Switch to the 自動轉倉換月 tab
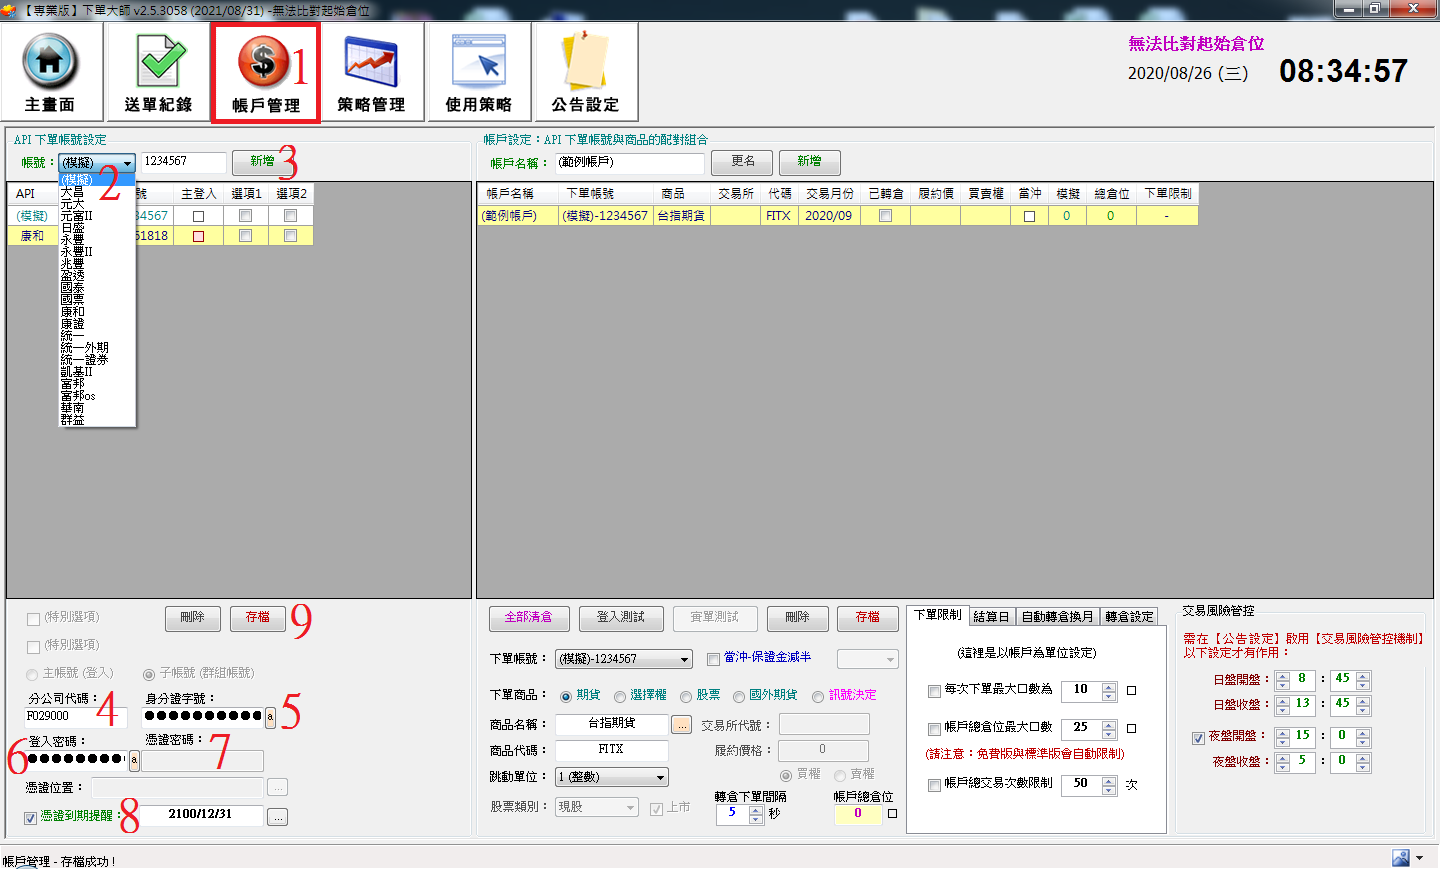Image resolution: width=1440 pixels, height=869 pixels. tap(1058, 617)
